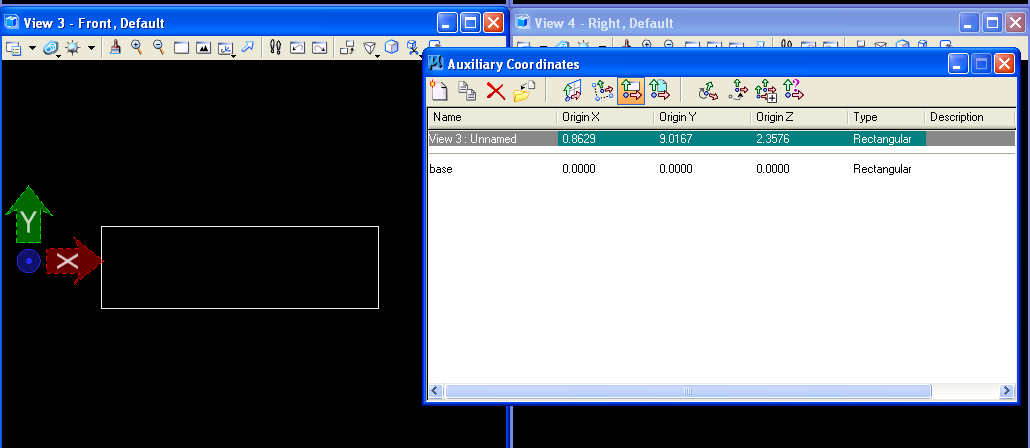The width and height of the screenshot is (1030, 448).
Task: Click blue cube Display Depth icon
Action: point(392,47)
